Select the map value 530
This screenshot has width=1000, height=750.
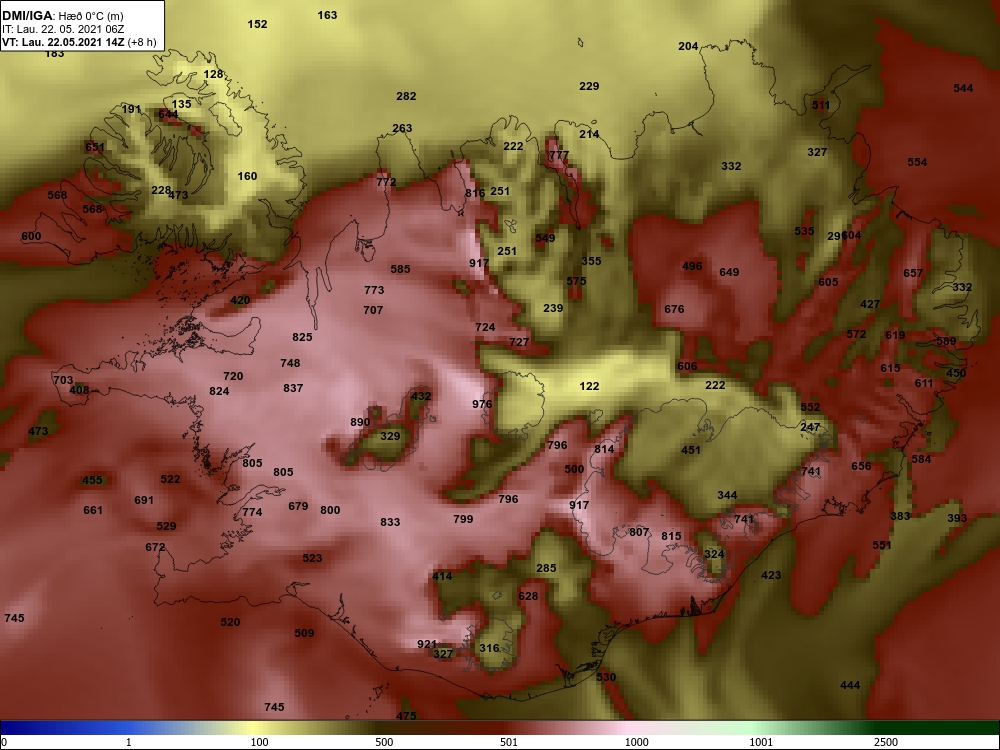tap(607, 677)
